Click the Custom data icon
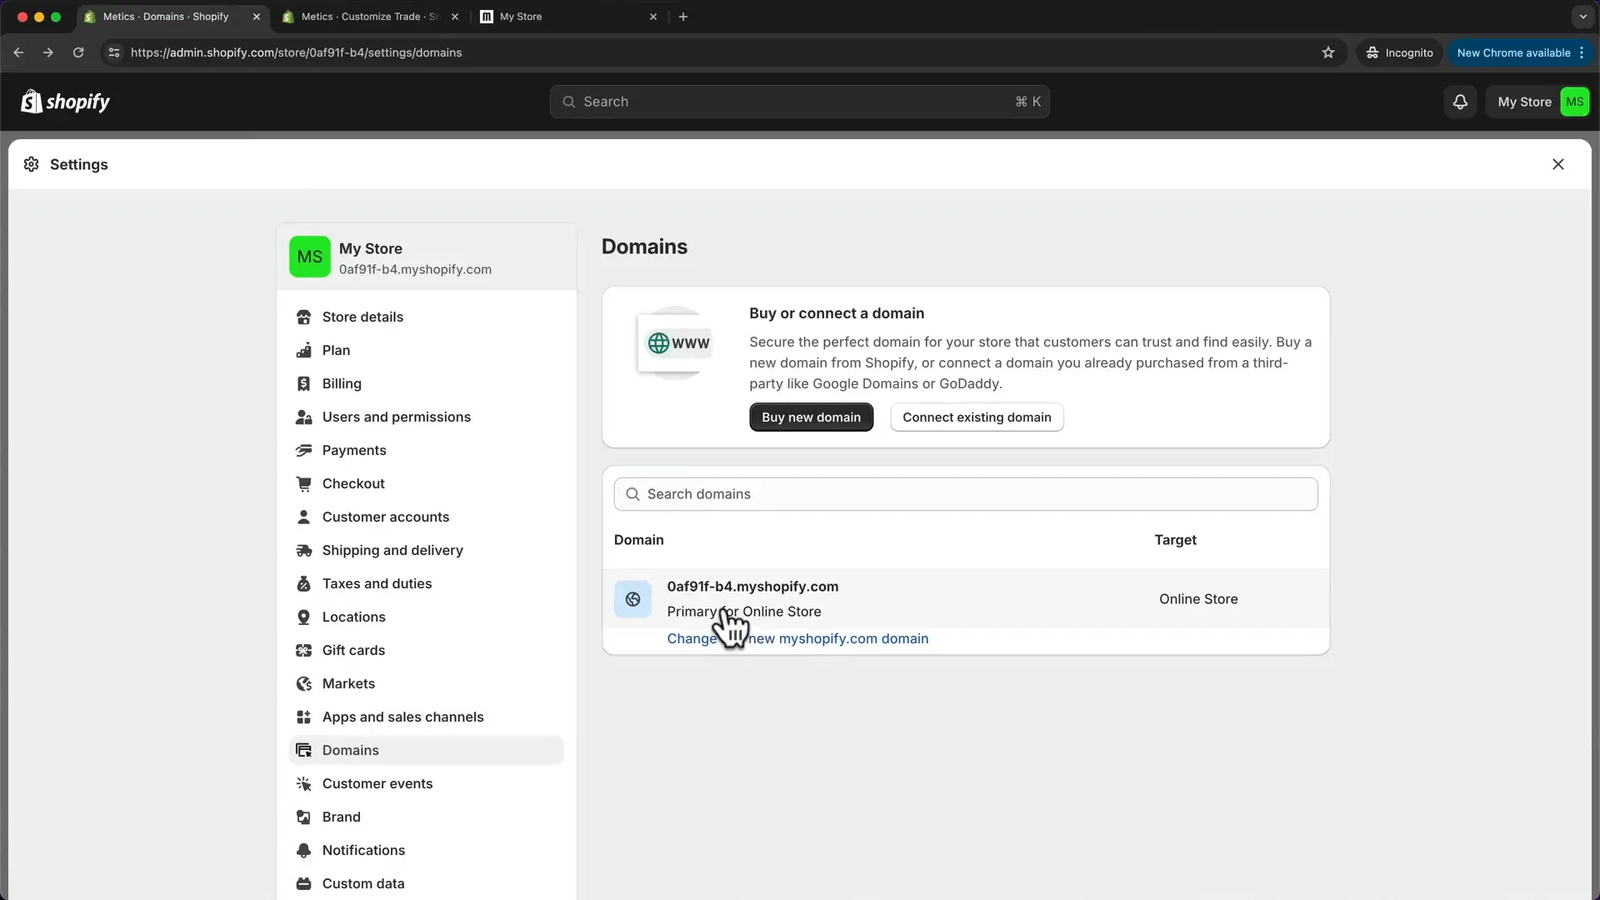1600x900 pixels. click(304, 884)
